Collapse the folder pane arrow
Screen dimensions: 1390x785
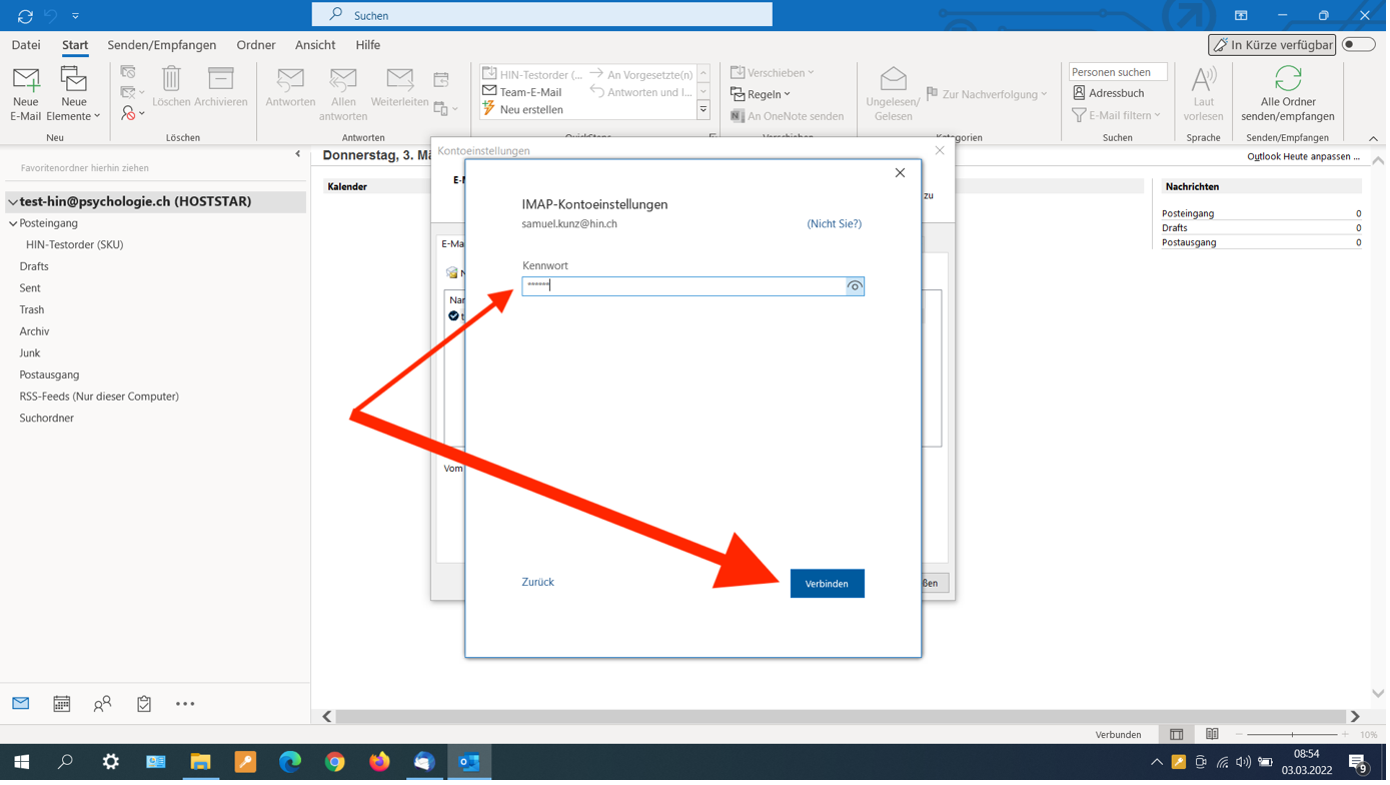pyautogui.click(x=298, y=154)
